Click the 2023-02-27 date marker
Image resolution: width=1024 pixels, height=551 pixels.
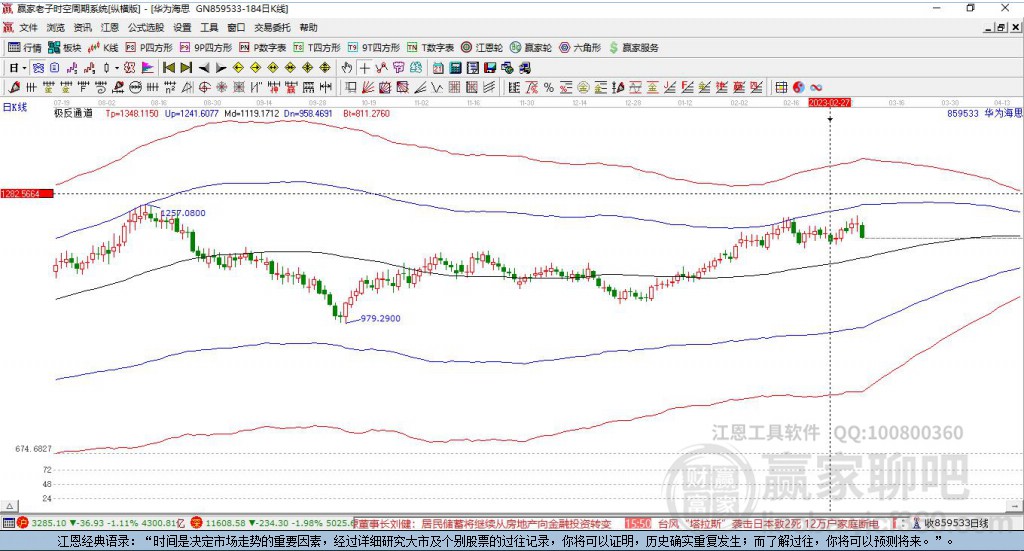[x=829, y=103]
